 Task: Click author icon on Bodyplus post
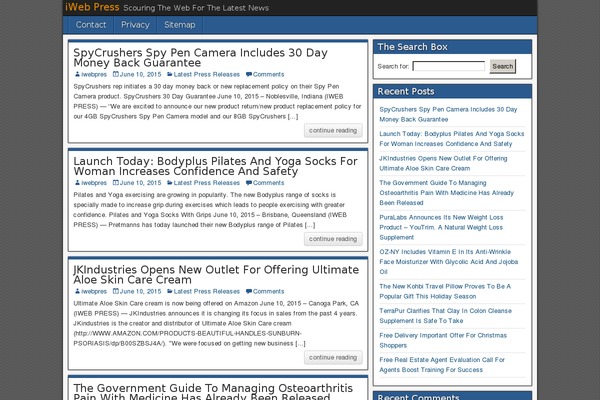[77, 183]
